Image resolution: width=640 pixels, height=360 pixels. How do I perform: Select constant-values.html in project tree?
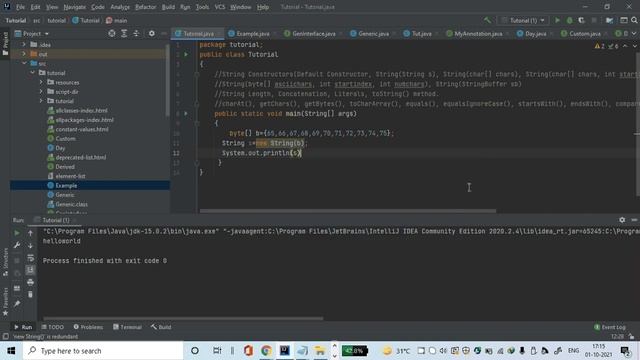pyautogui.click(x=82, y=129)
